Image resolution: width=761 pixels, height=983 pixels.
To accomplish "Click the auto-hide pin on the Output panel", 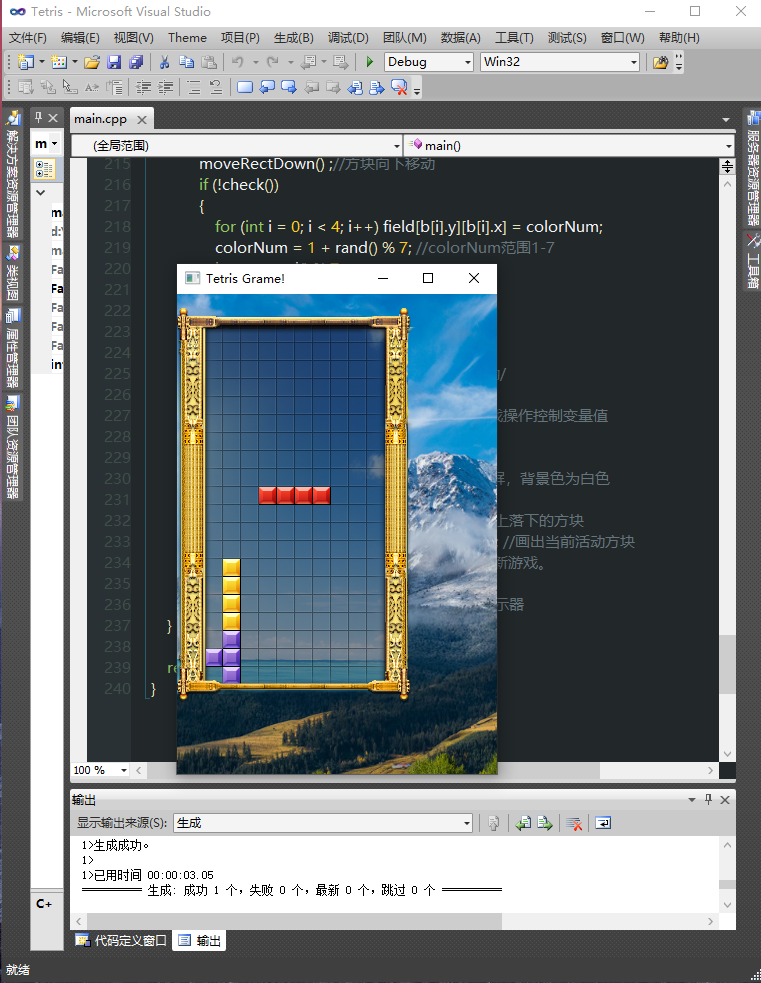I will (x=708, y=799).
